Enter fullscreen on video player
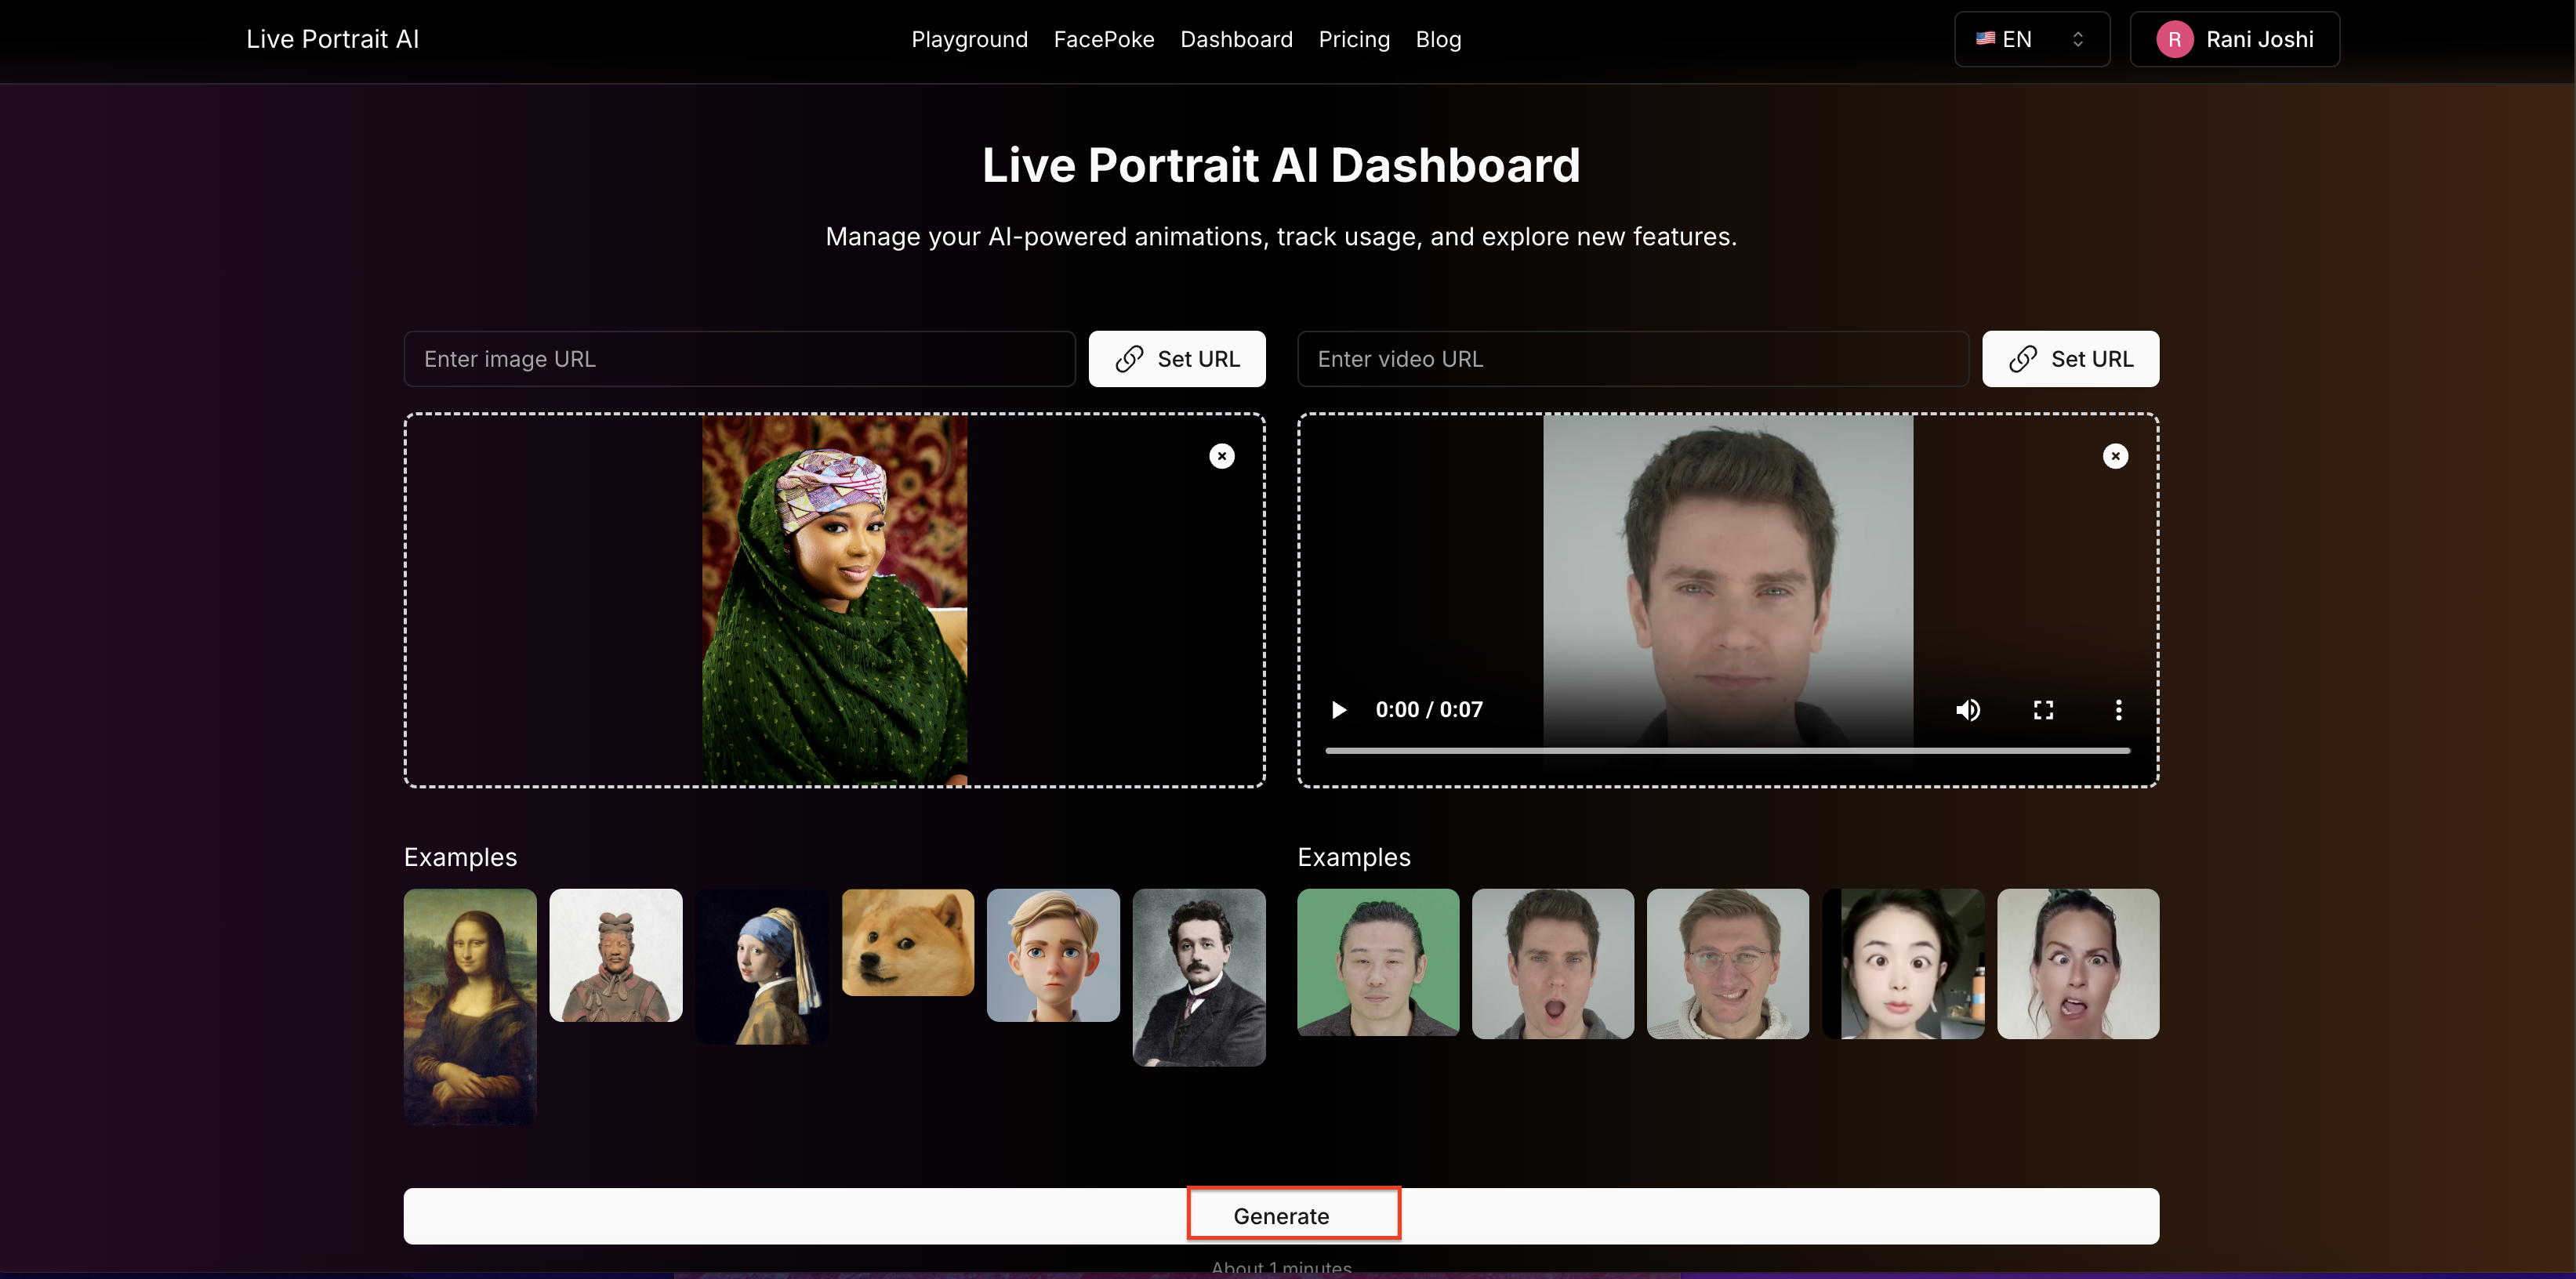Image resolution: width=2576 pixels, height=1279 pixels. pos(2043,710)
